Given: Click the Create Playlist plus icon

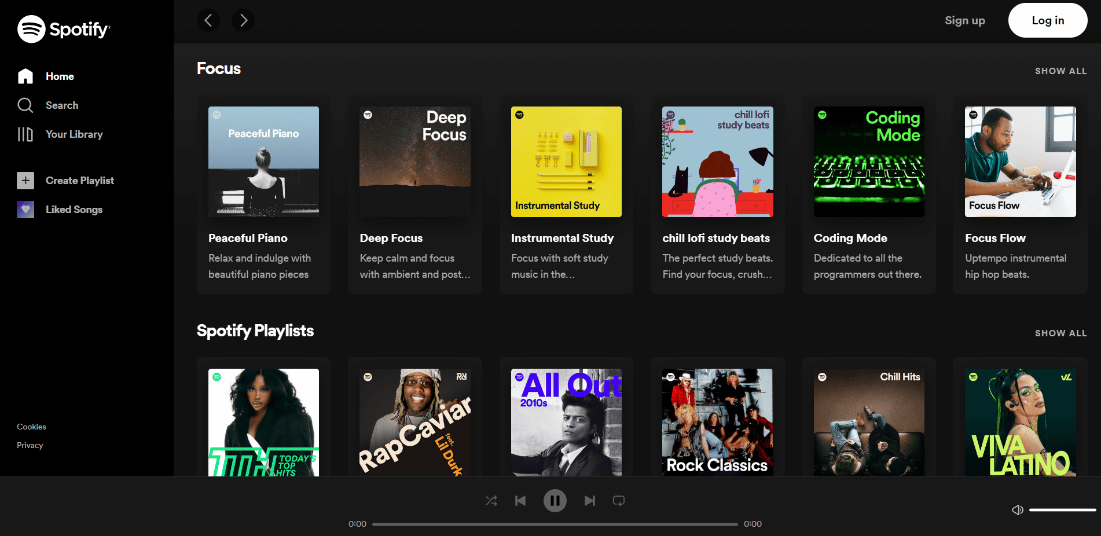Looking at the screenshot, I should (25, 181).
